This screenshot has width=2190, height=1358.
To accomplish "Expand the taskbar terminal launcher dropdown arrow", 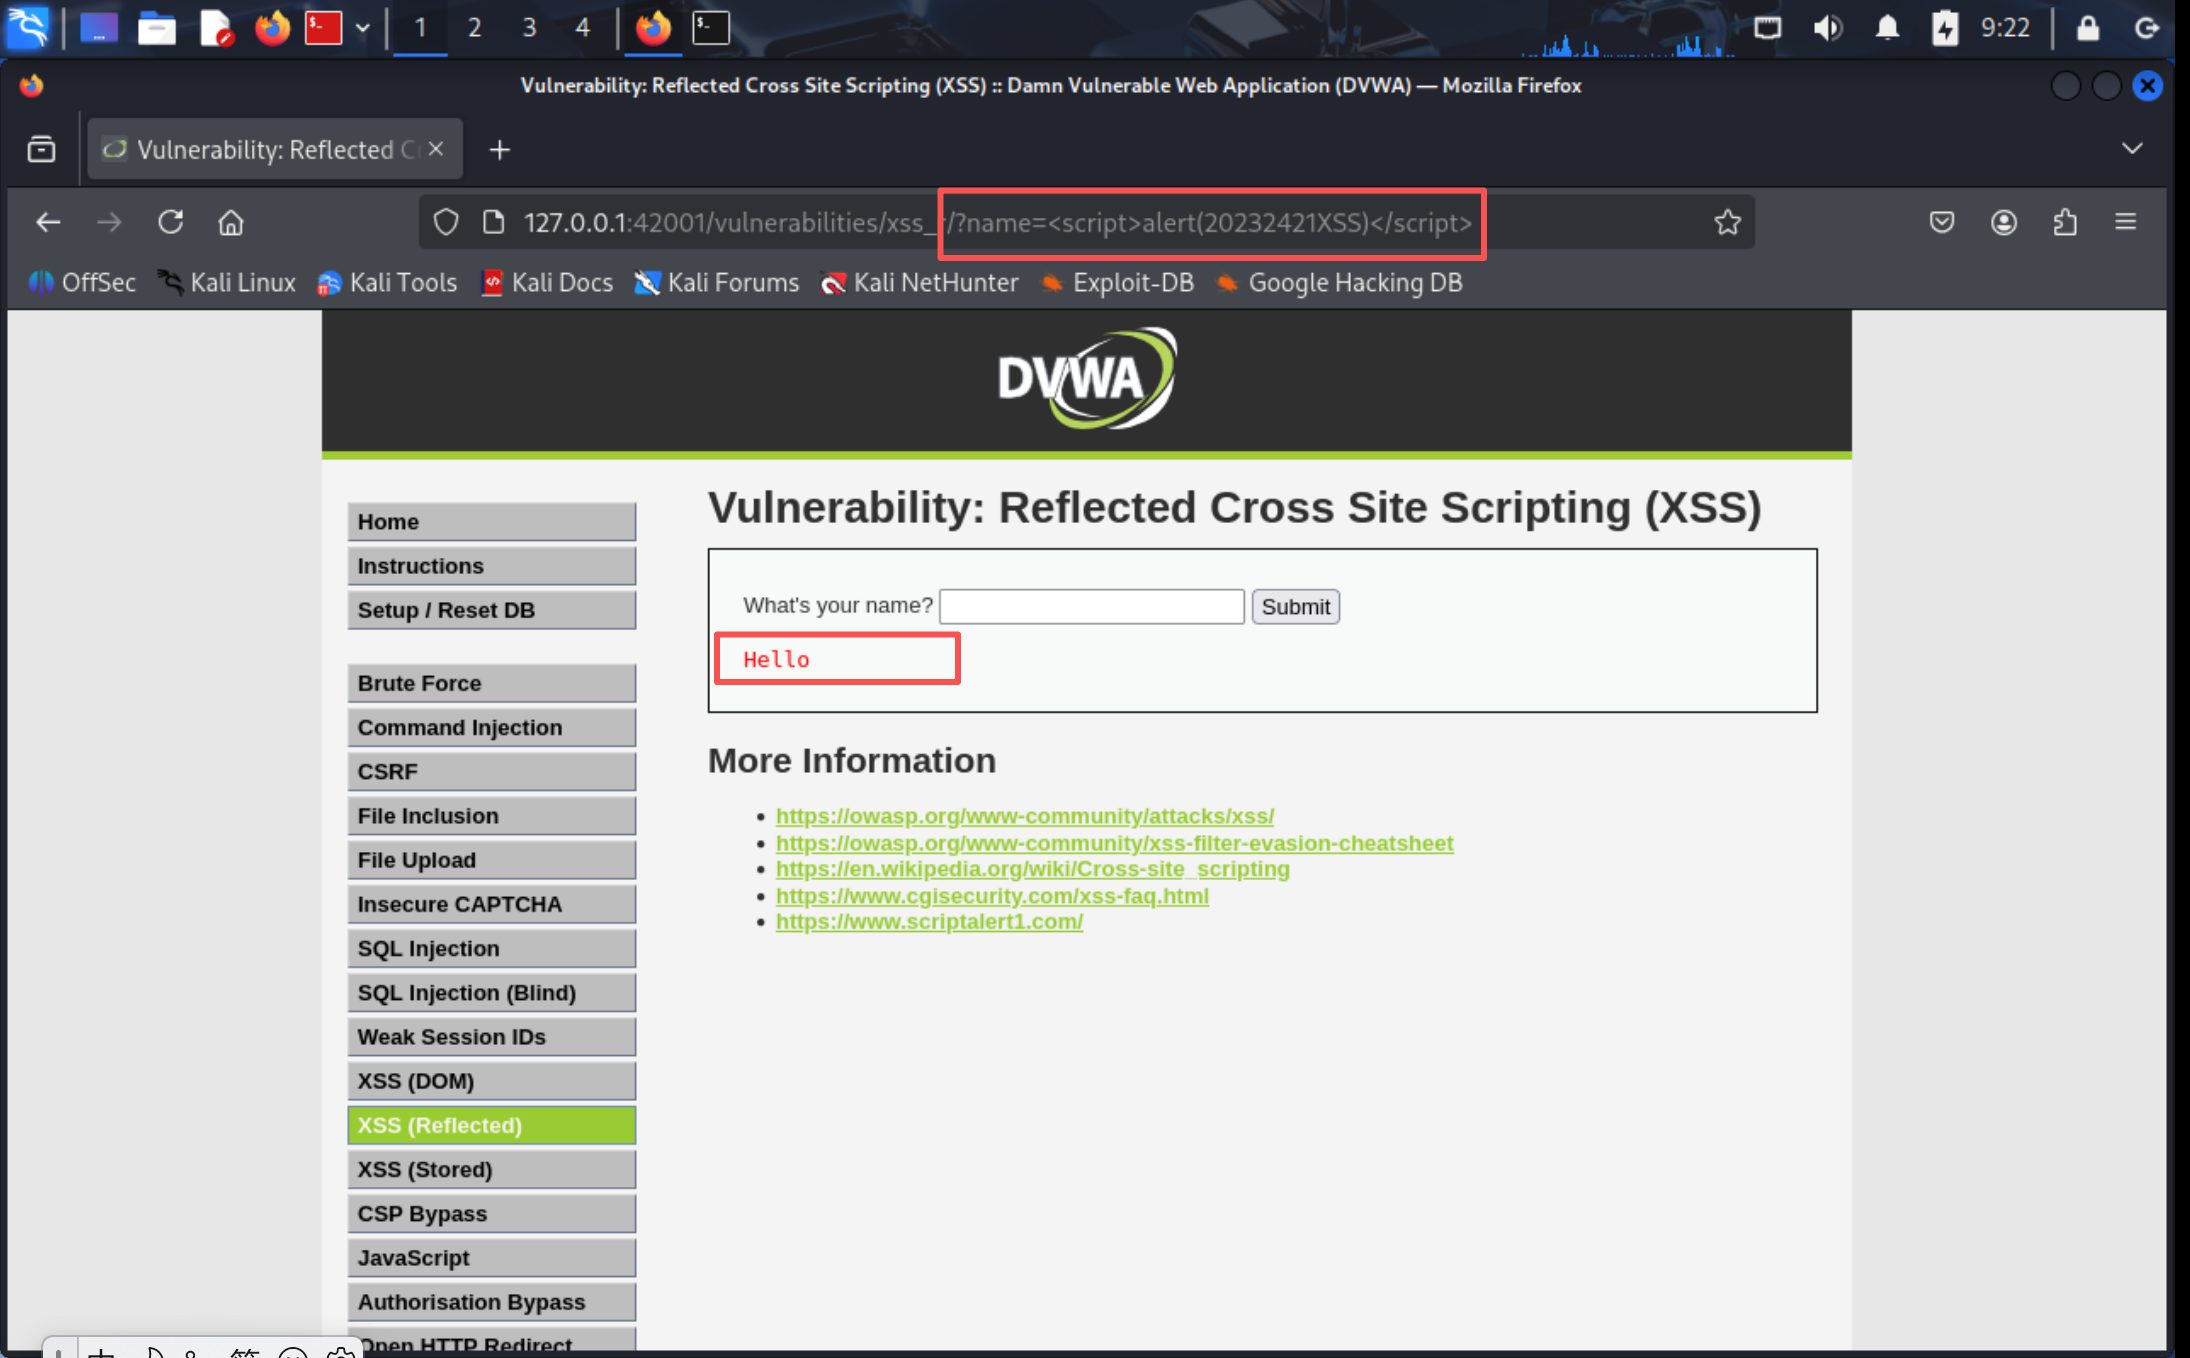I will [x=363, y=28].
